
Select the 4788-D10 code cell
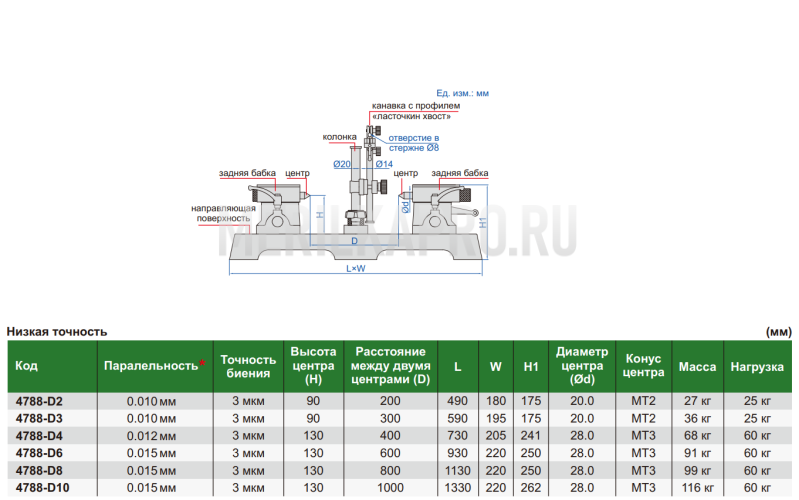click(x=42, y=488)
